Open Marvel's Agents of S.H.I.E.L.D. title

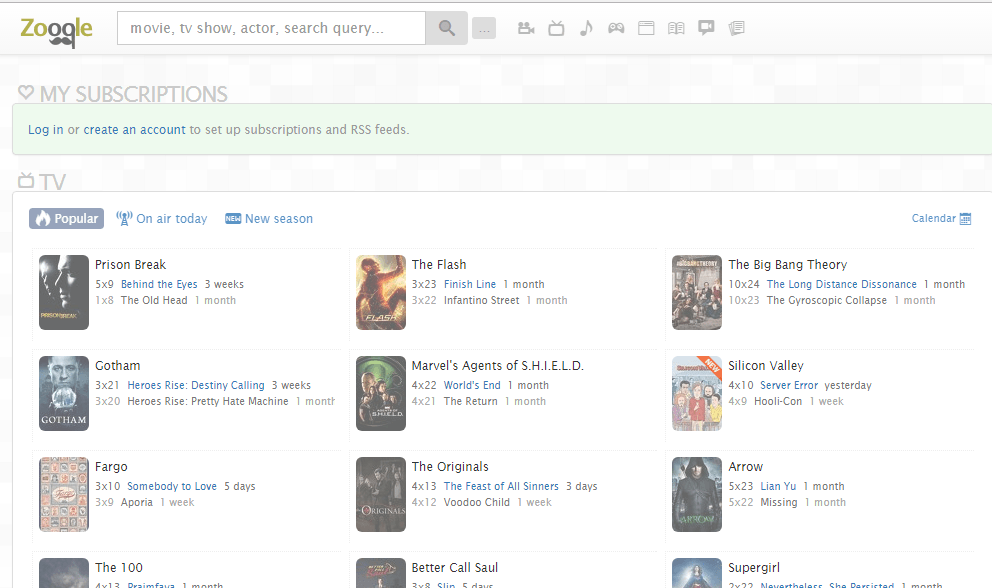point(498,366)
